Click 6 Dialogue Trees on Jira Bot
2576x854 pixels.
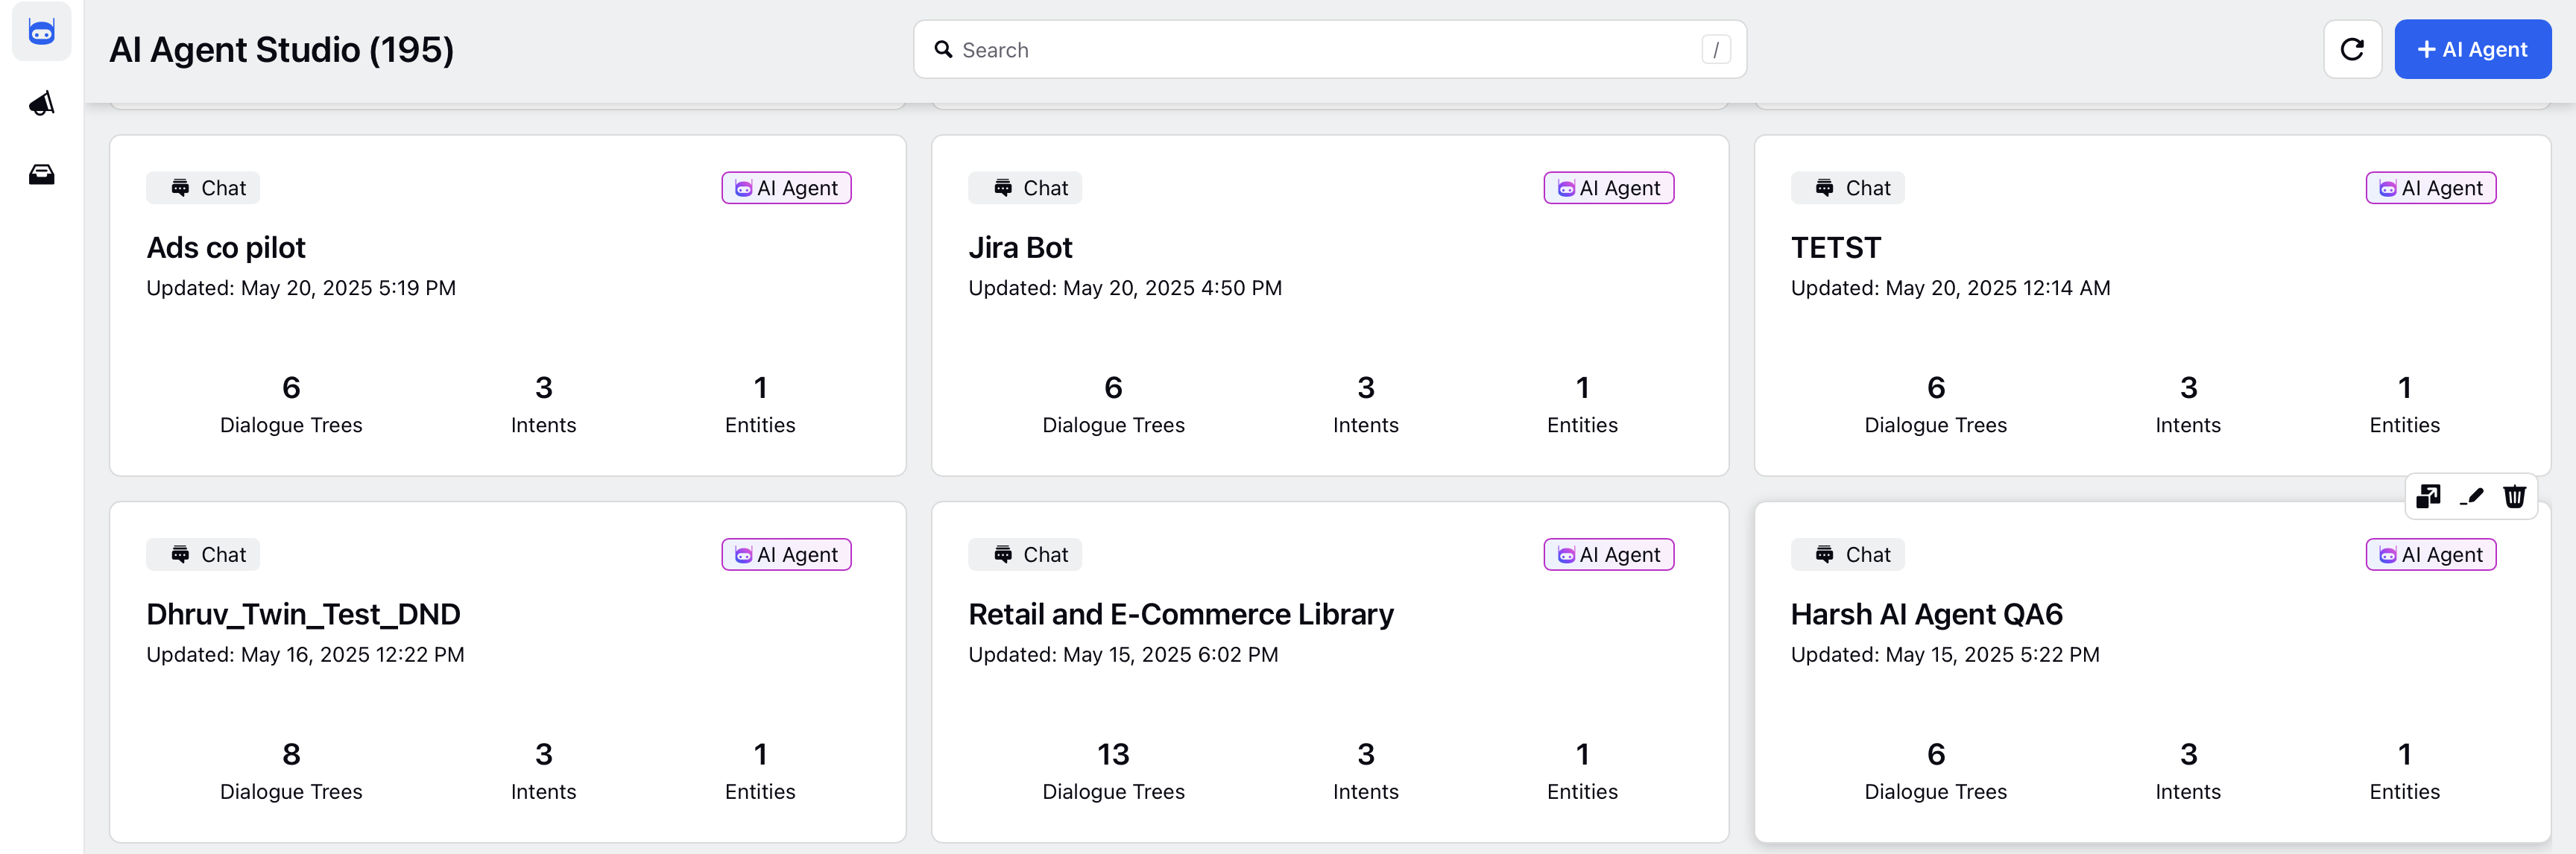pyautogui.click(x=1113, y=404)
